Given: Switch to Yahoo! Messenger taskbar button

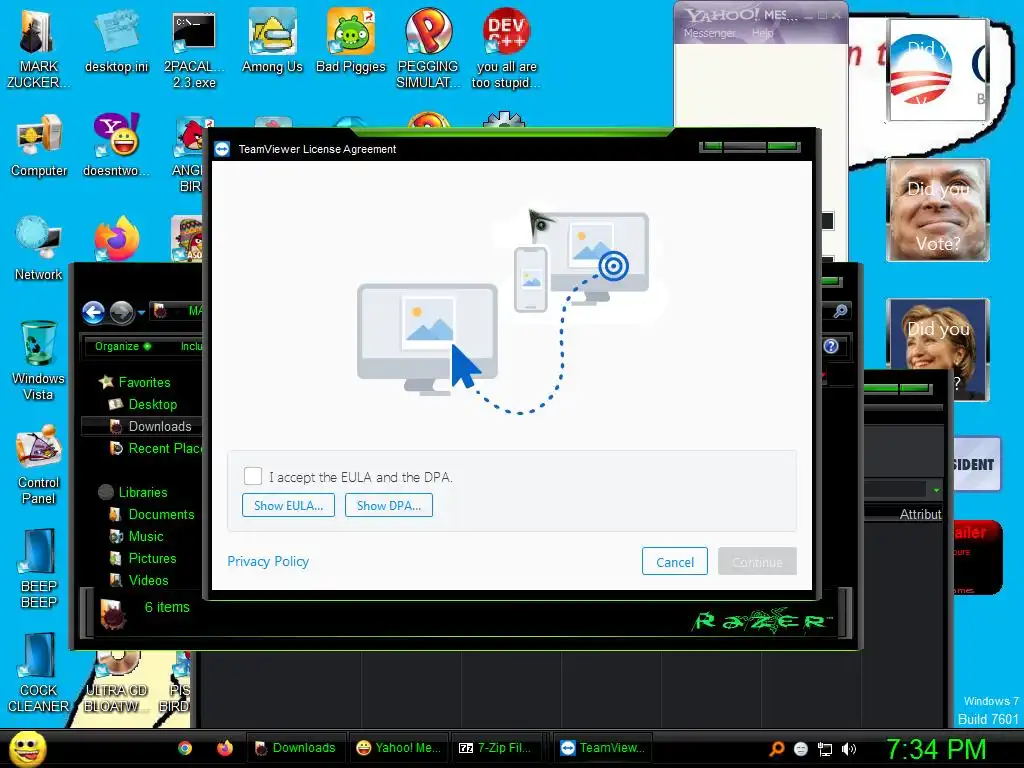Looking at the screenshot, I should (398, 748).
